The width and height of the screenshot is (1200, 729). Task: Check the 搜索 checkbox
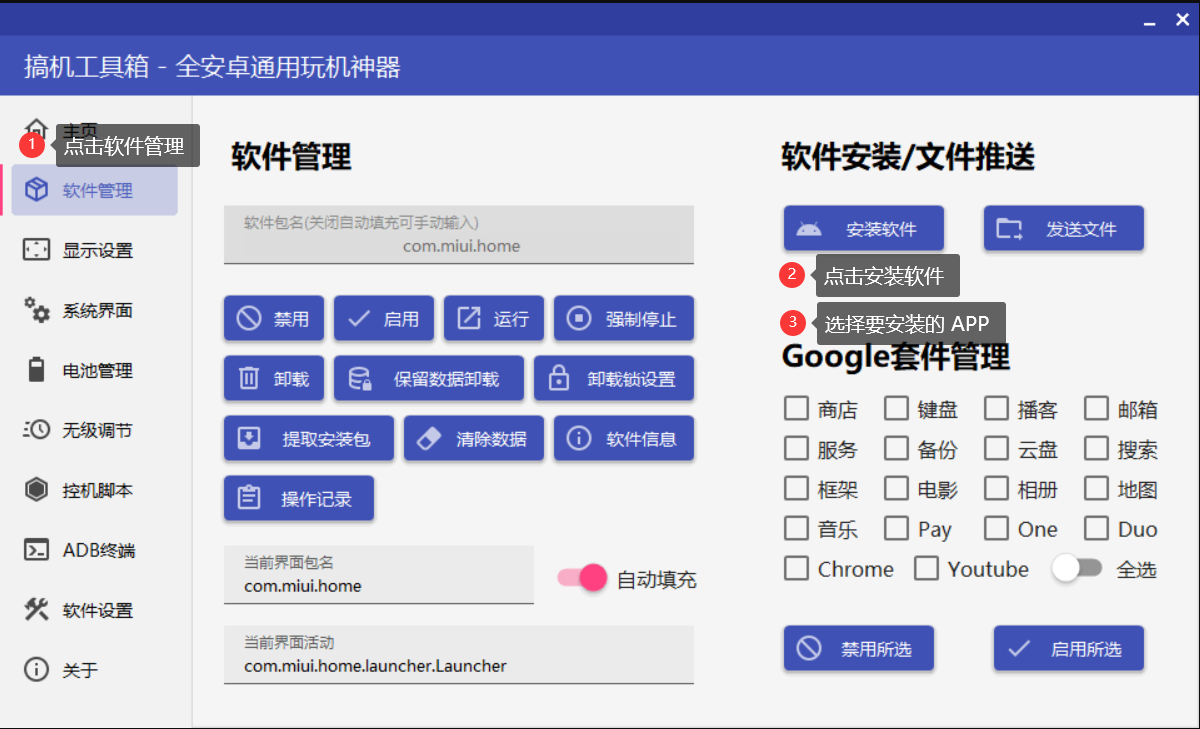[1096, 448]
